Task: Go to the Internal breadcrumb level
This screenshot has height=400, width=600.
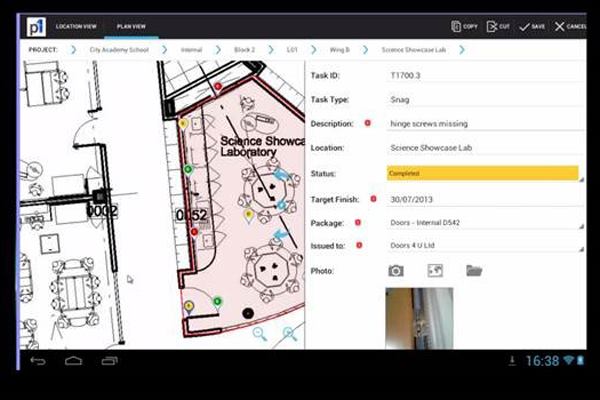Action: tap(191, 50)
